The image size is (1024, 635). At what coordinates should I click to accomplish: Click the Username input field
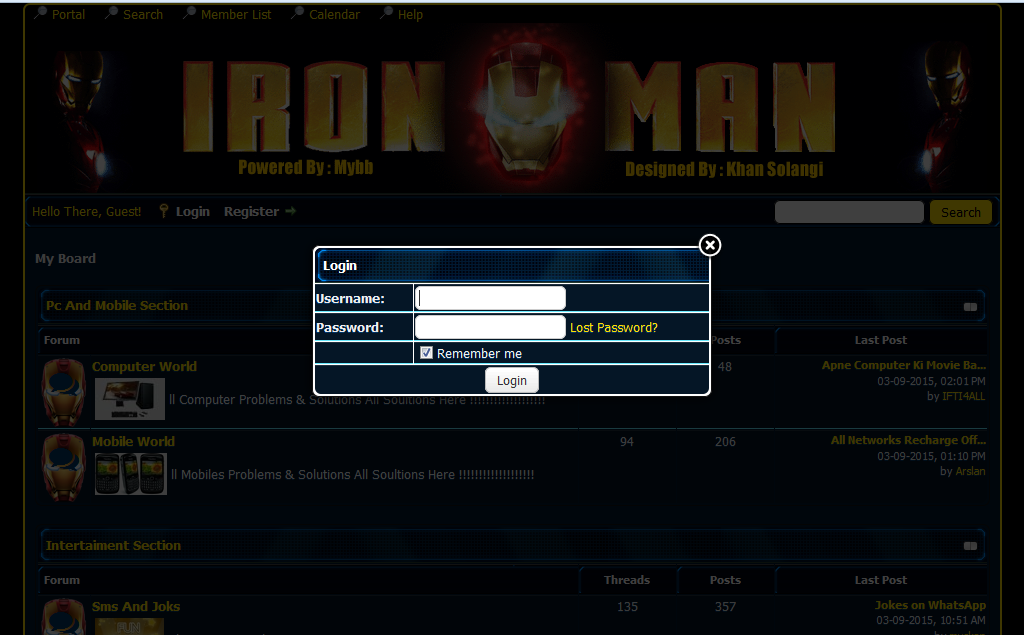click(490, 298)
